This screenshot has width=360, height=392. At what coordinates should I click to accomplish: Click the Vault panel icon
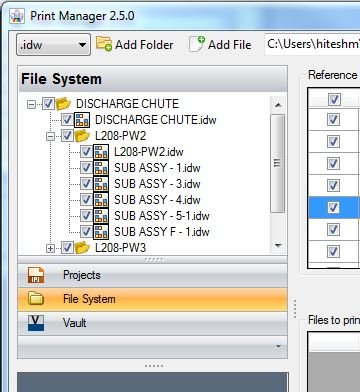click(x=36, y=323)
